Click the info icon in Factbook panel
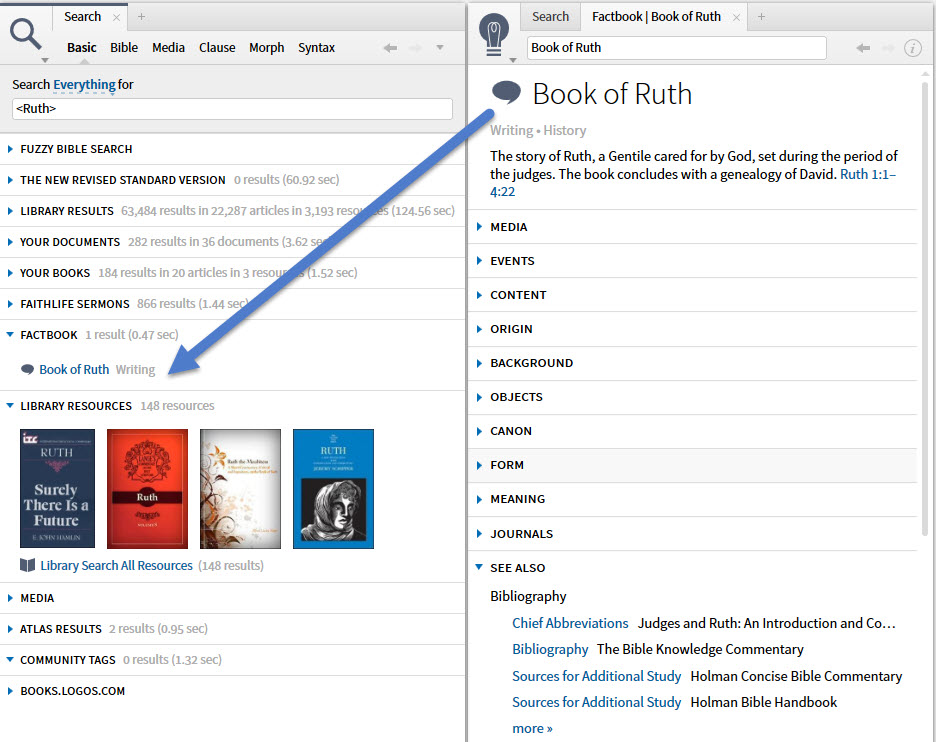Screen dimensions: 936x742 click(913, 48)
